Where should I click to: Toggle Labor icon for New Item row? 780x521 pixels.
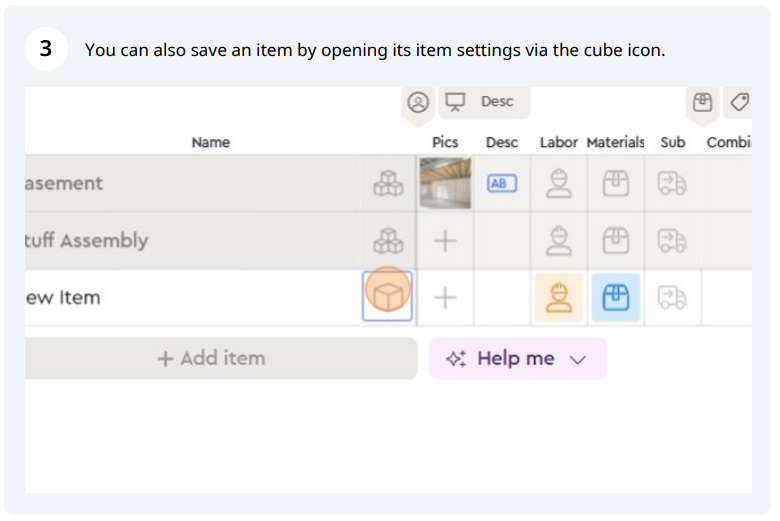pos(559,298)
